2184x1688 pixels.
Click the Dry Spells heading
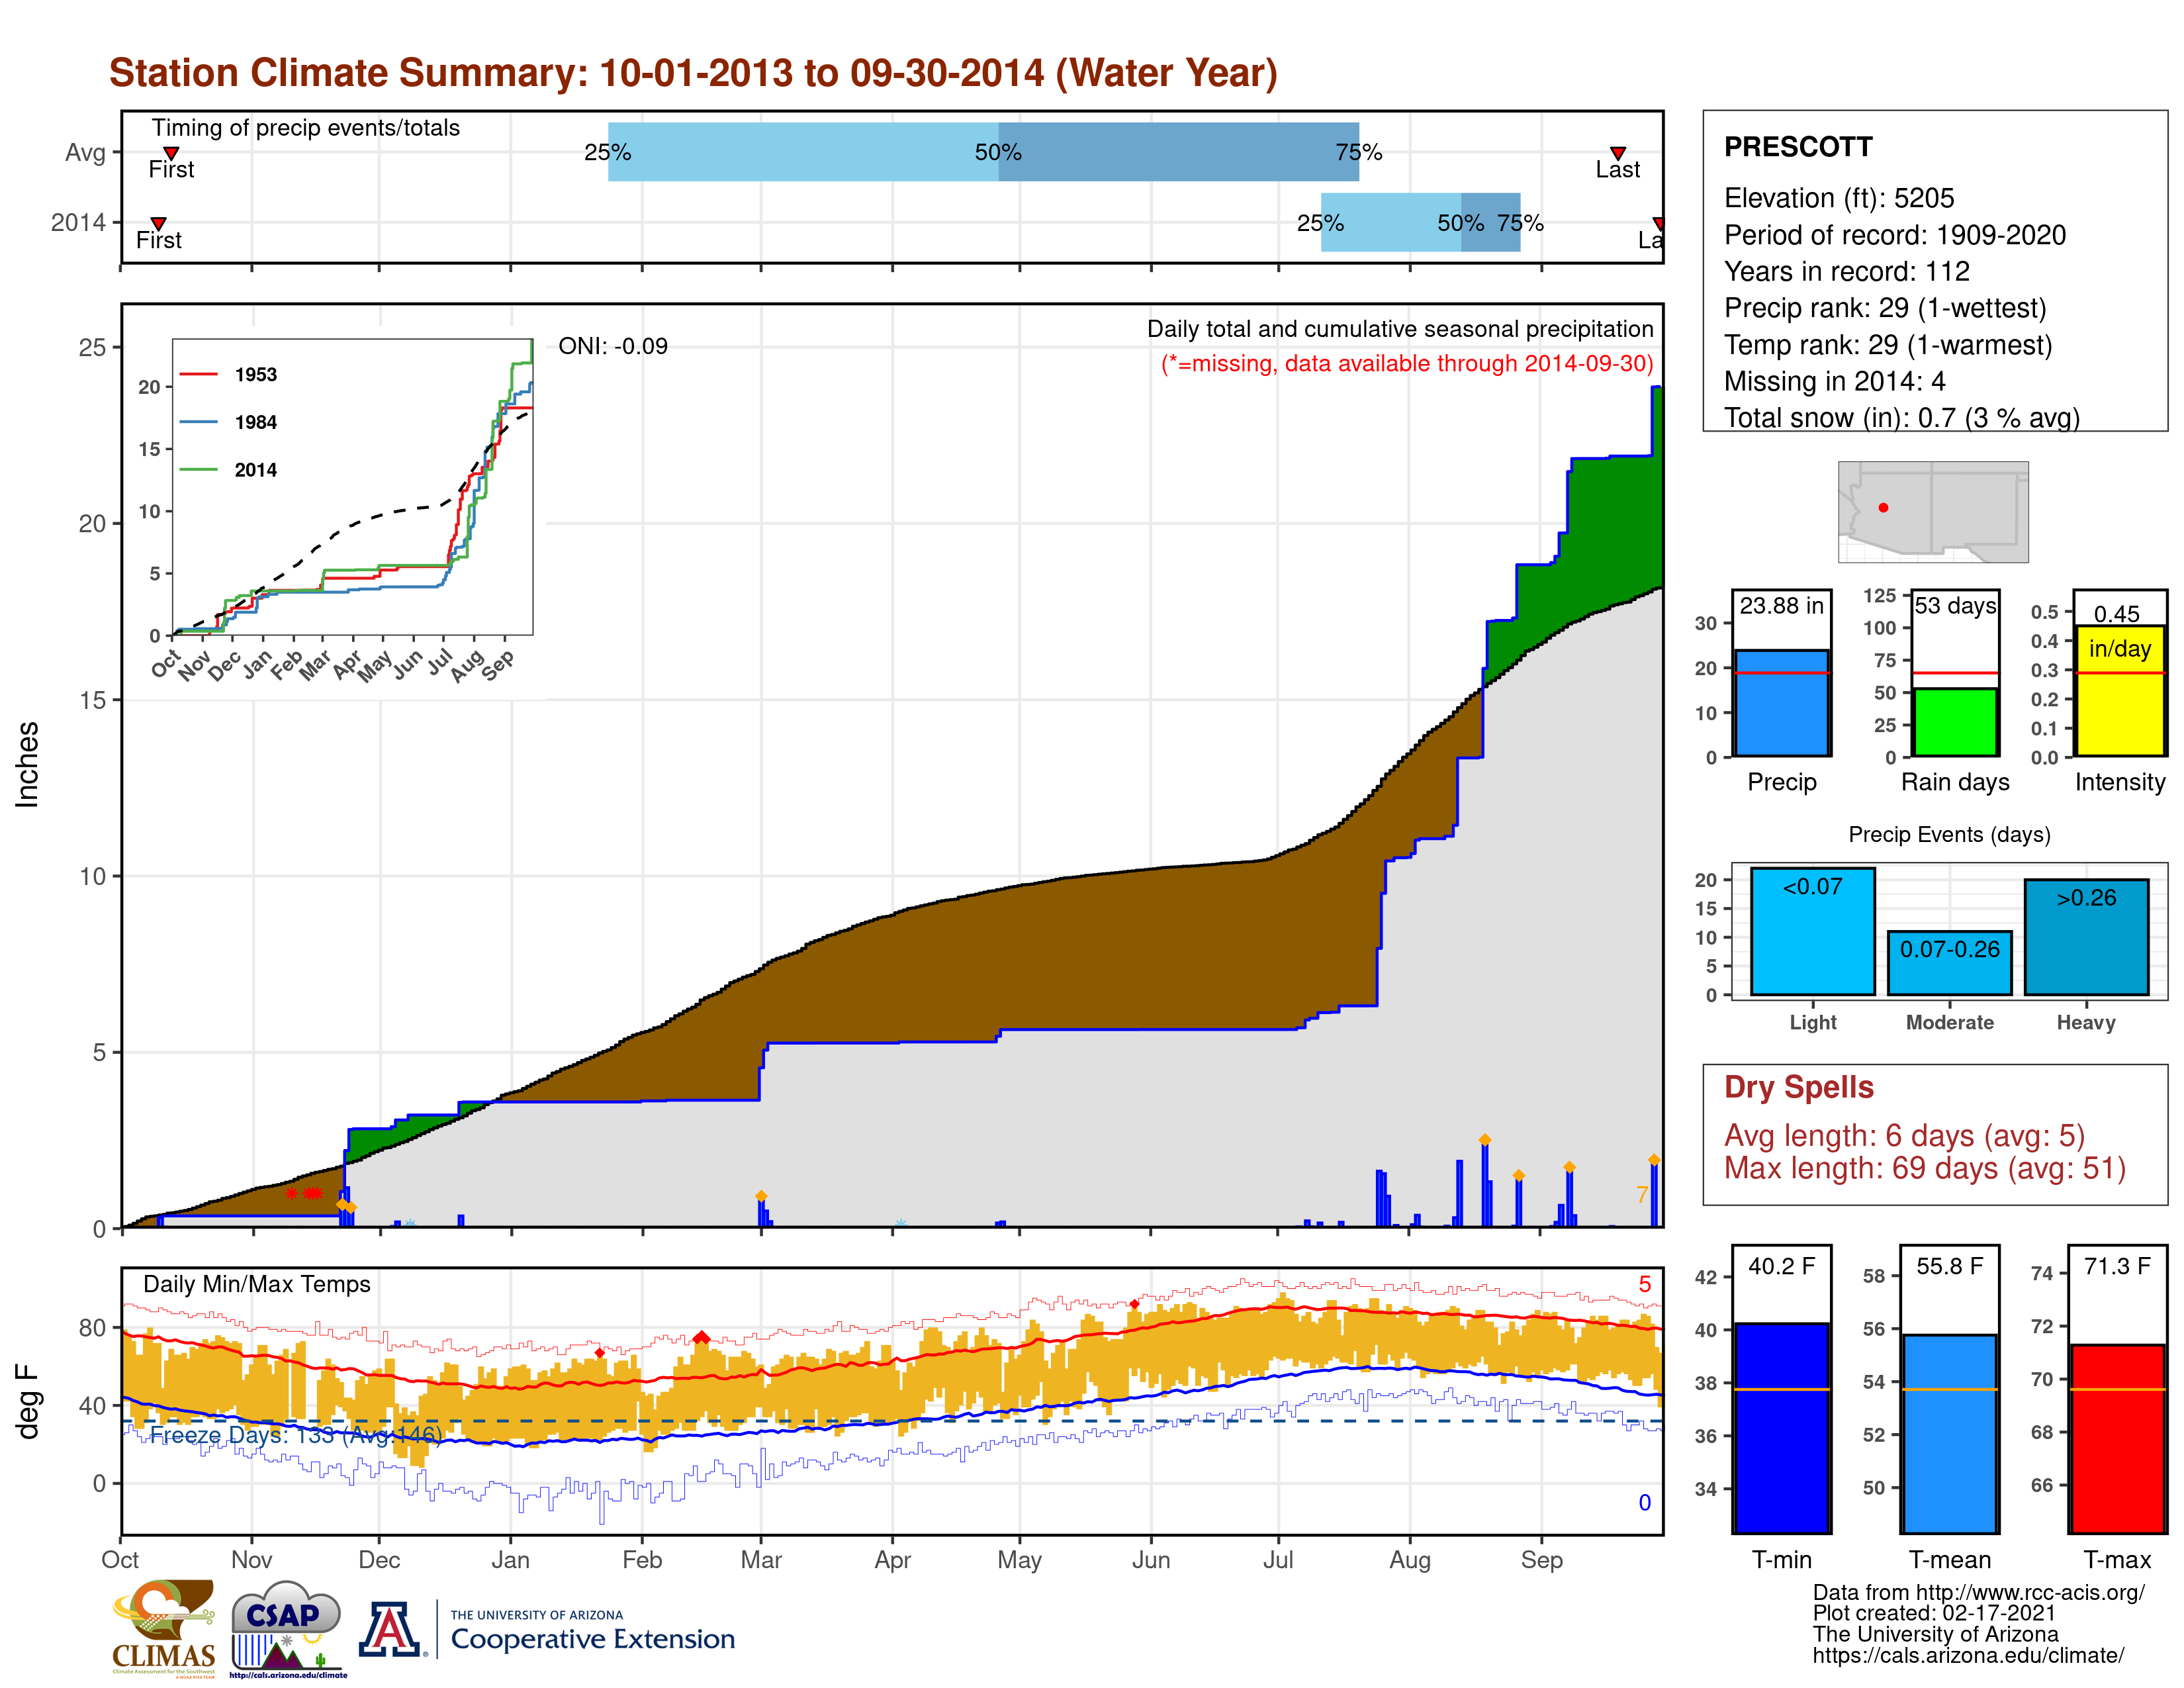click(1798, 1087)
